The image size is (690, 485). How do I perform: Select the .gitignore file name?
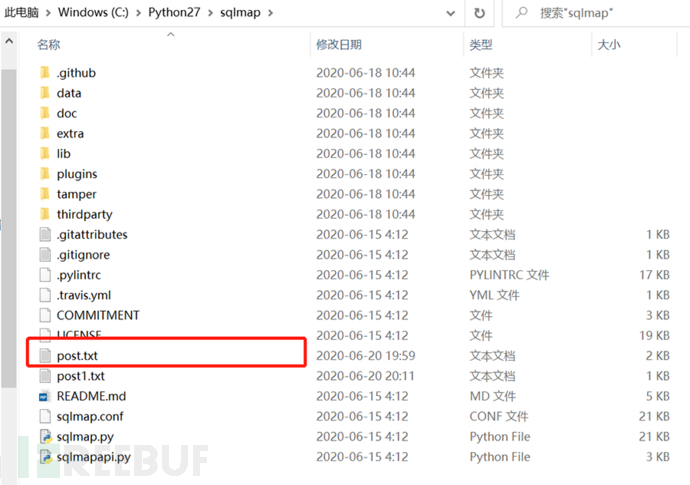(83, 255)
